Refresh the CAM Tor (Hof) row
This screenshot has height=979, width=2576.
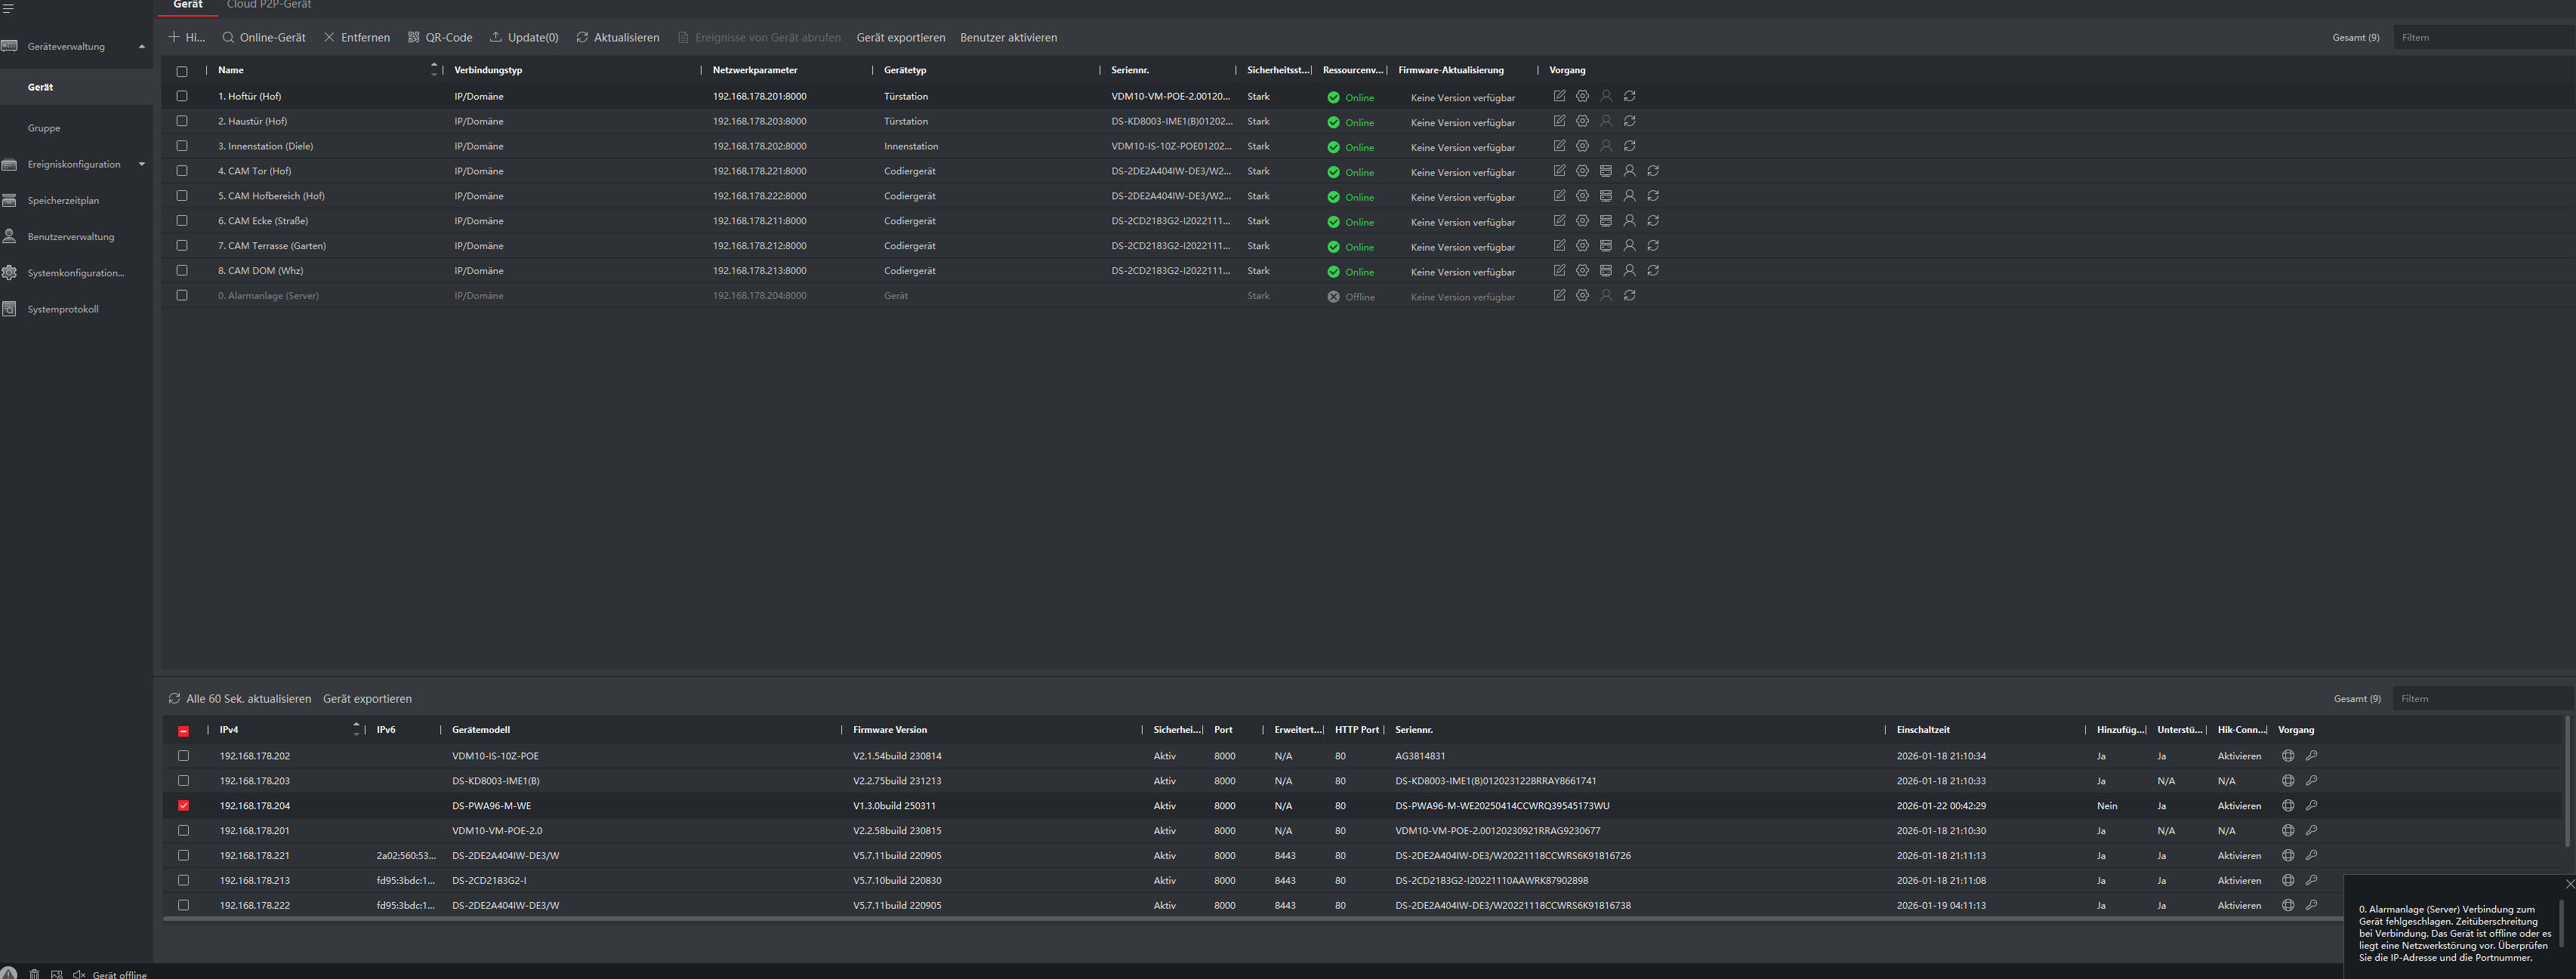1653,171
